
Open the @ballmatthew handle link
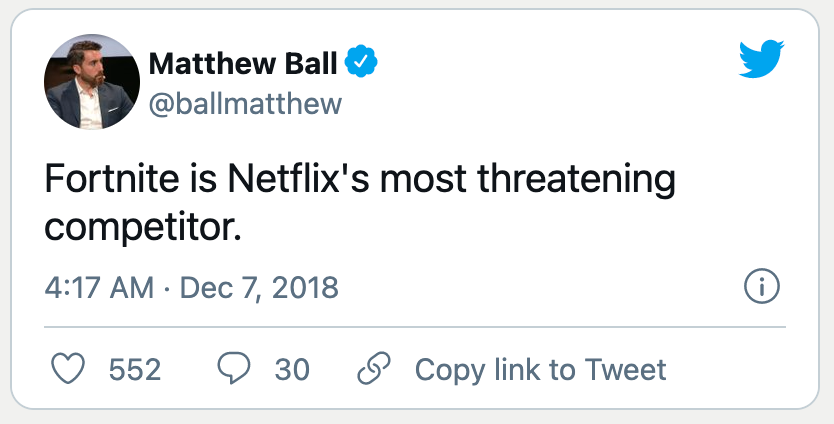tap(244, 103)
